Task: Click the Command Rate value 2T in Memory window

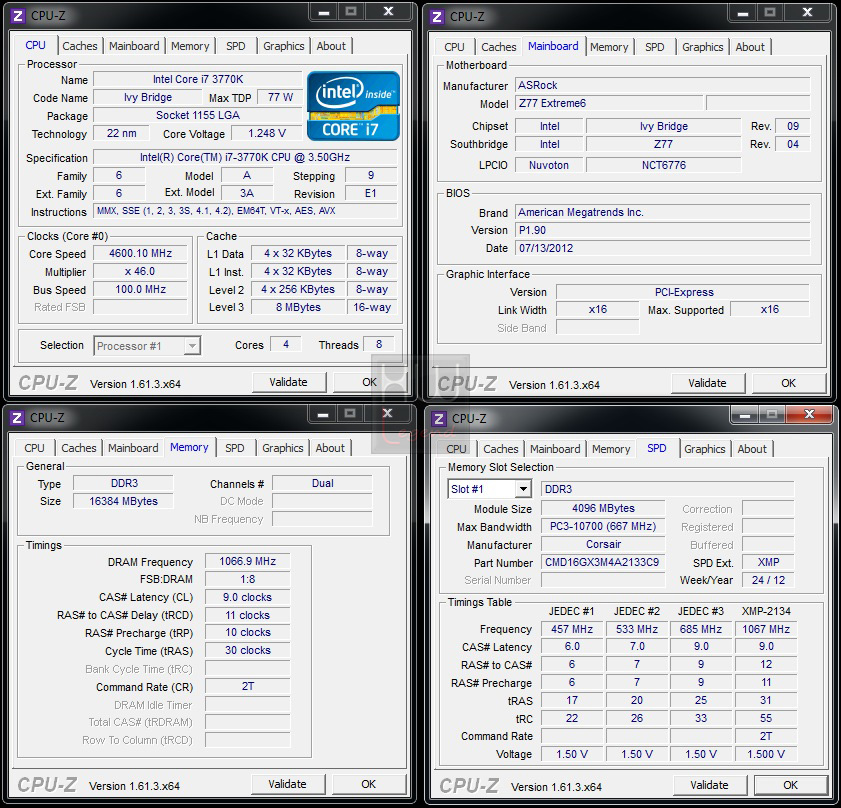Action: [x=248, y=687]
